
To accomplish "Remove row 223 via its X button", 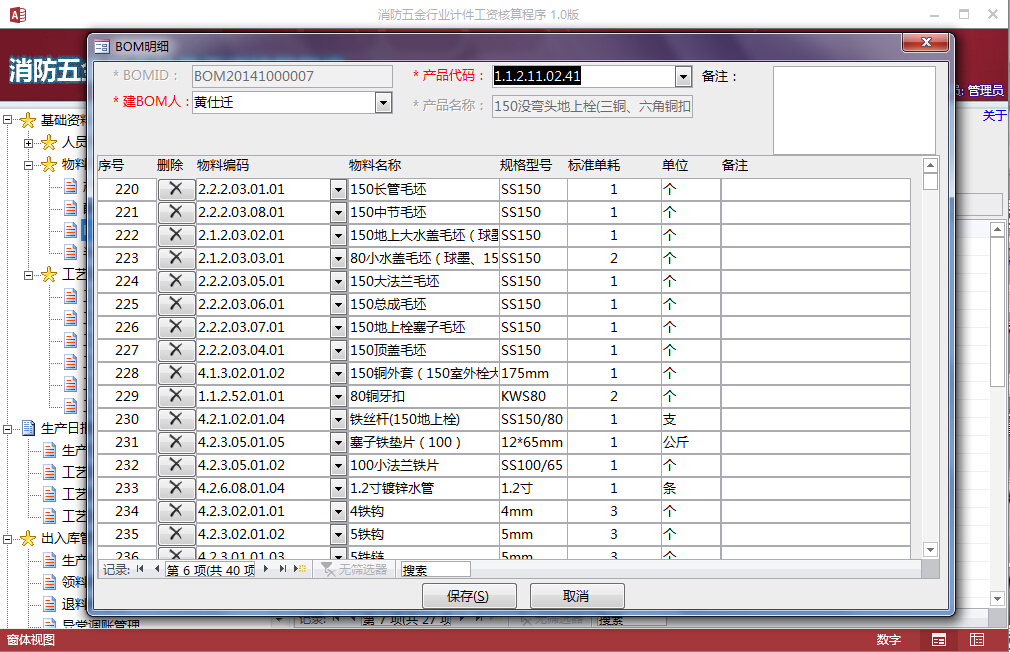I will coord(176,258).
